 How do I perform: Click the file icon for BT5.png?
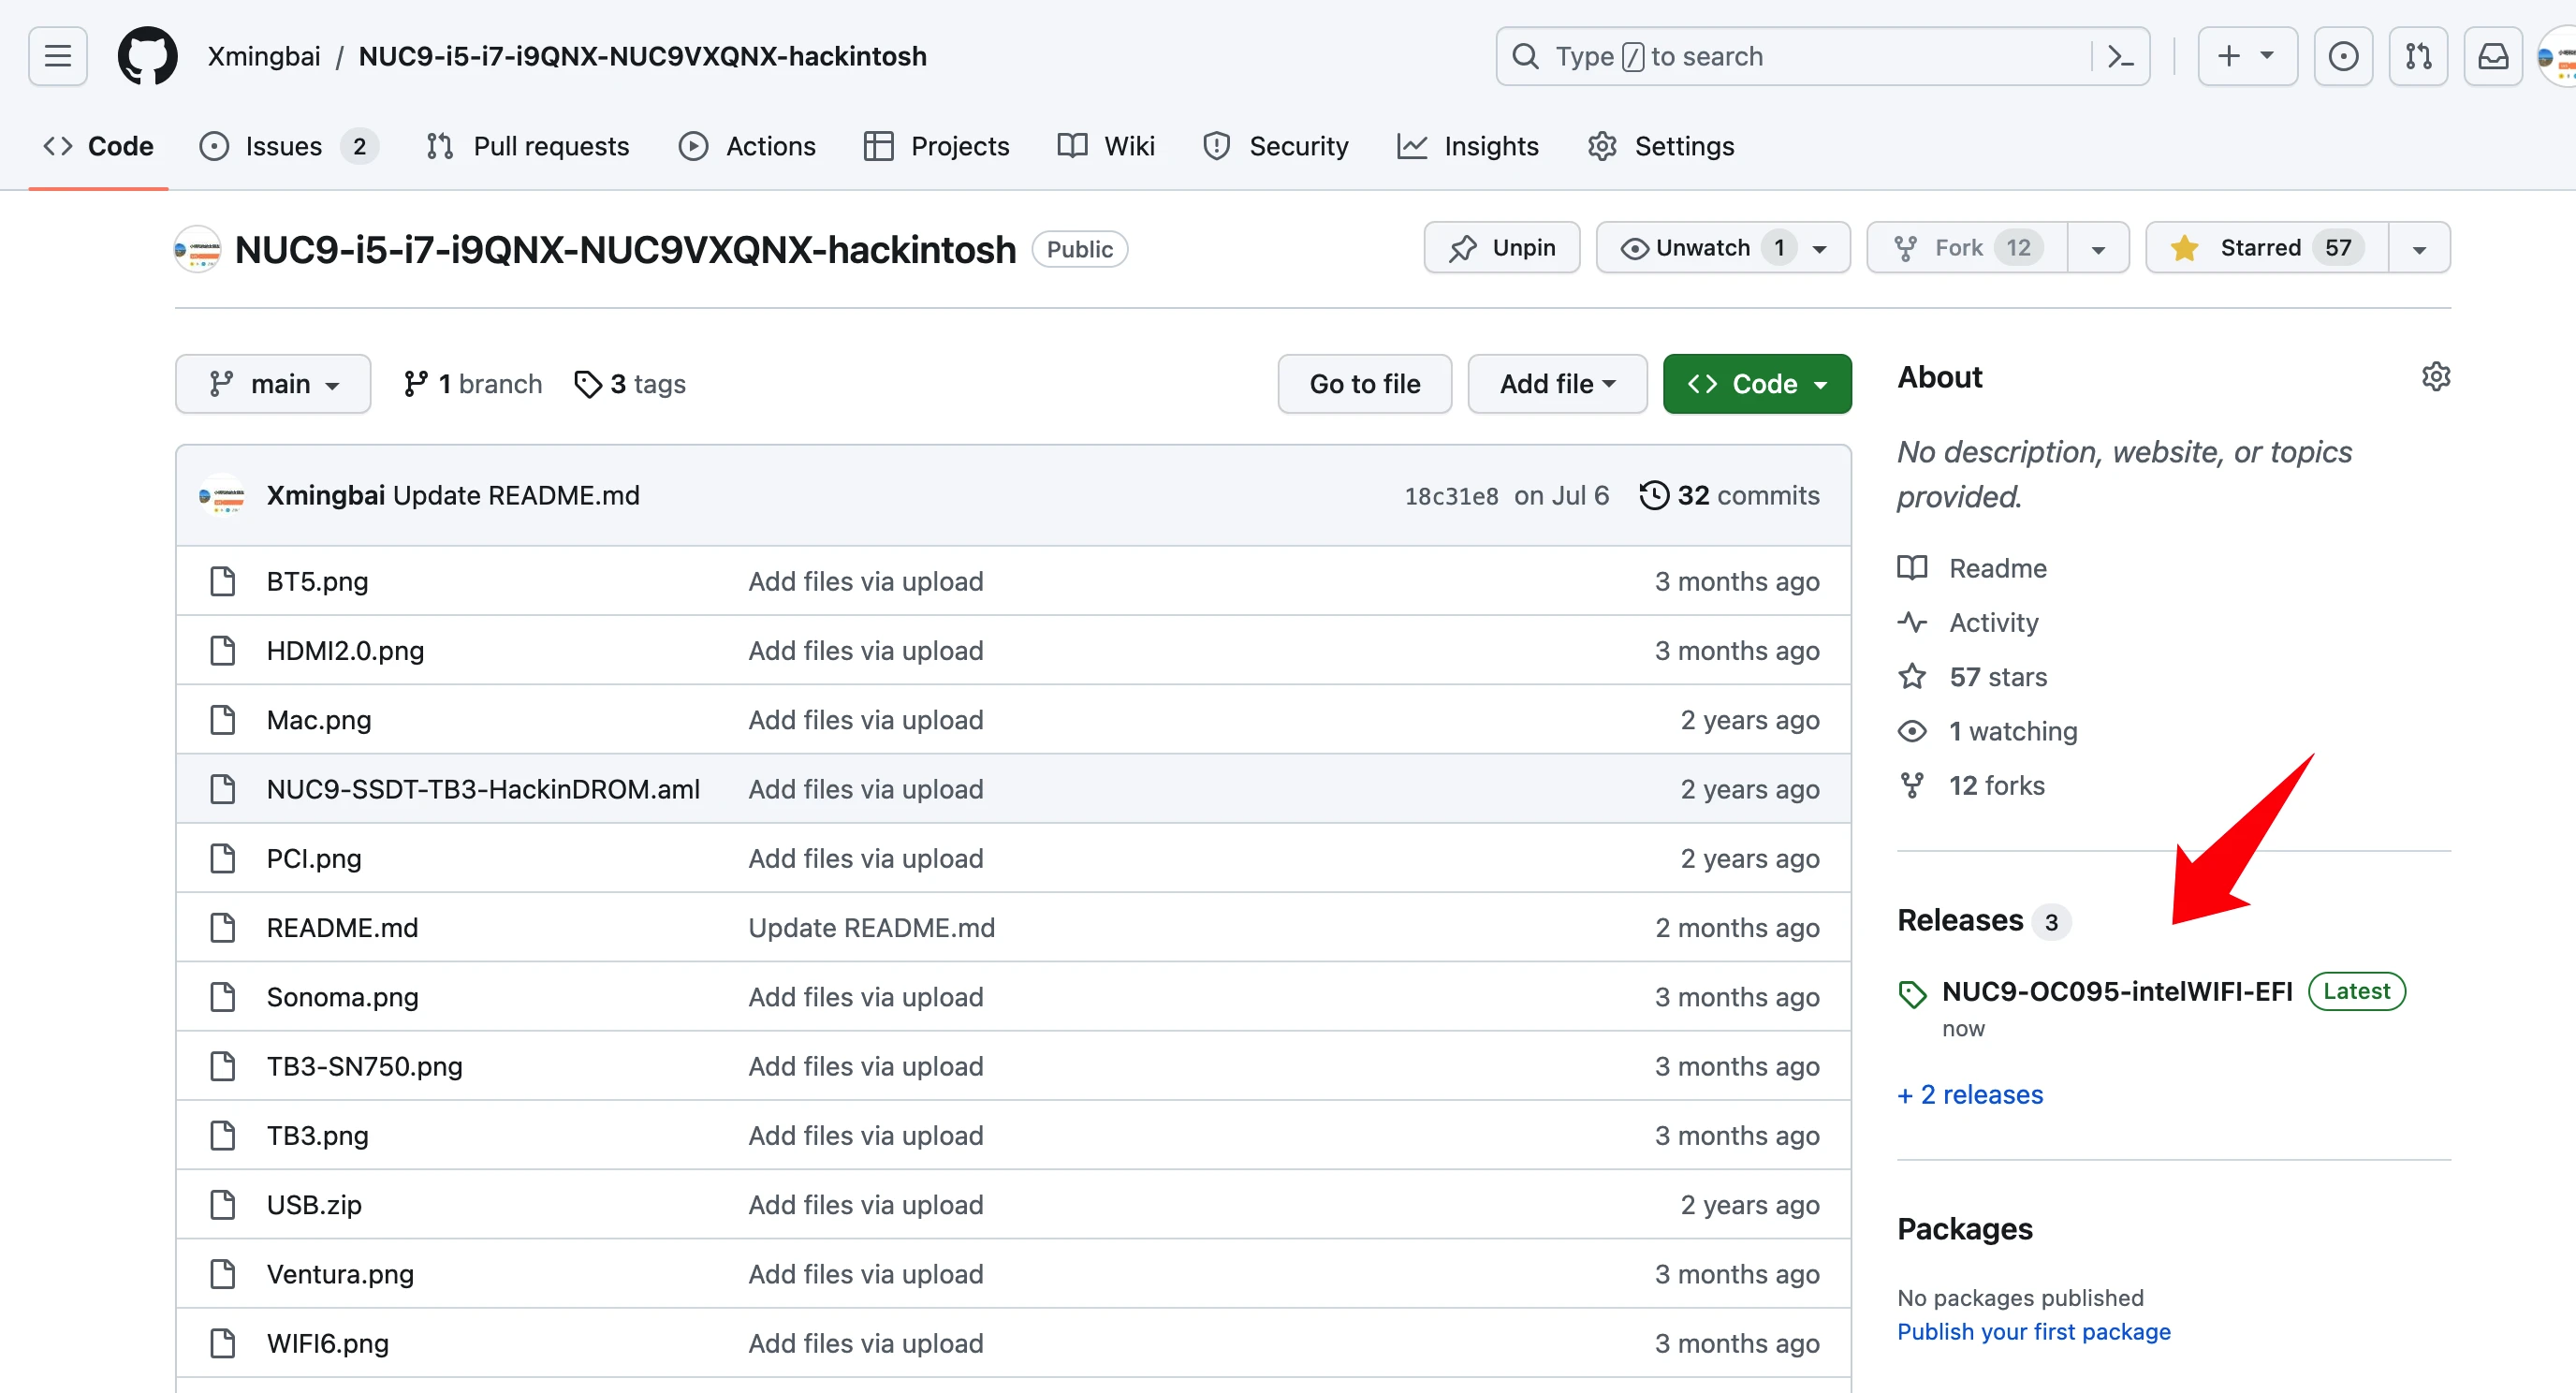(x=222, y=581)
